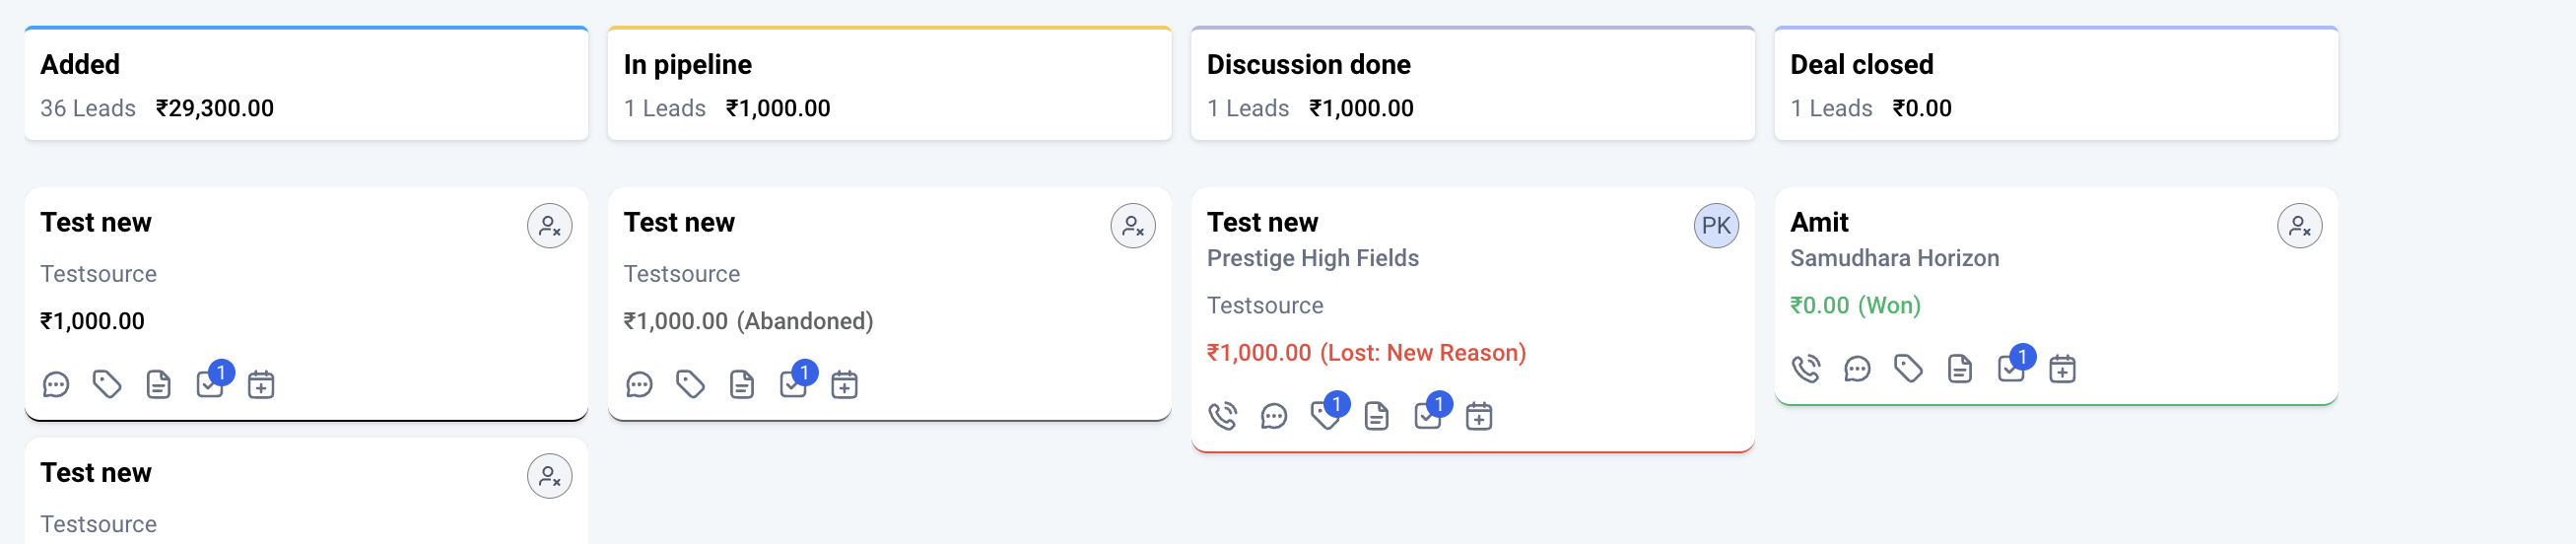Open Test new lead with Lost status
Viewport: 2576px width, 544px height.
(x=1262, y=222)
